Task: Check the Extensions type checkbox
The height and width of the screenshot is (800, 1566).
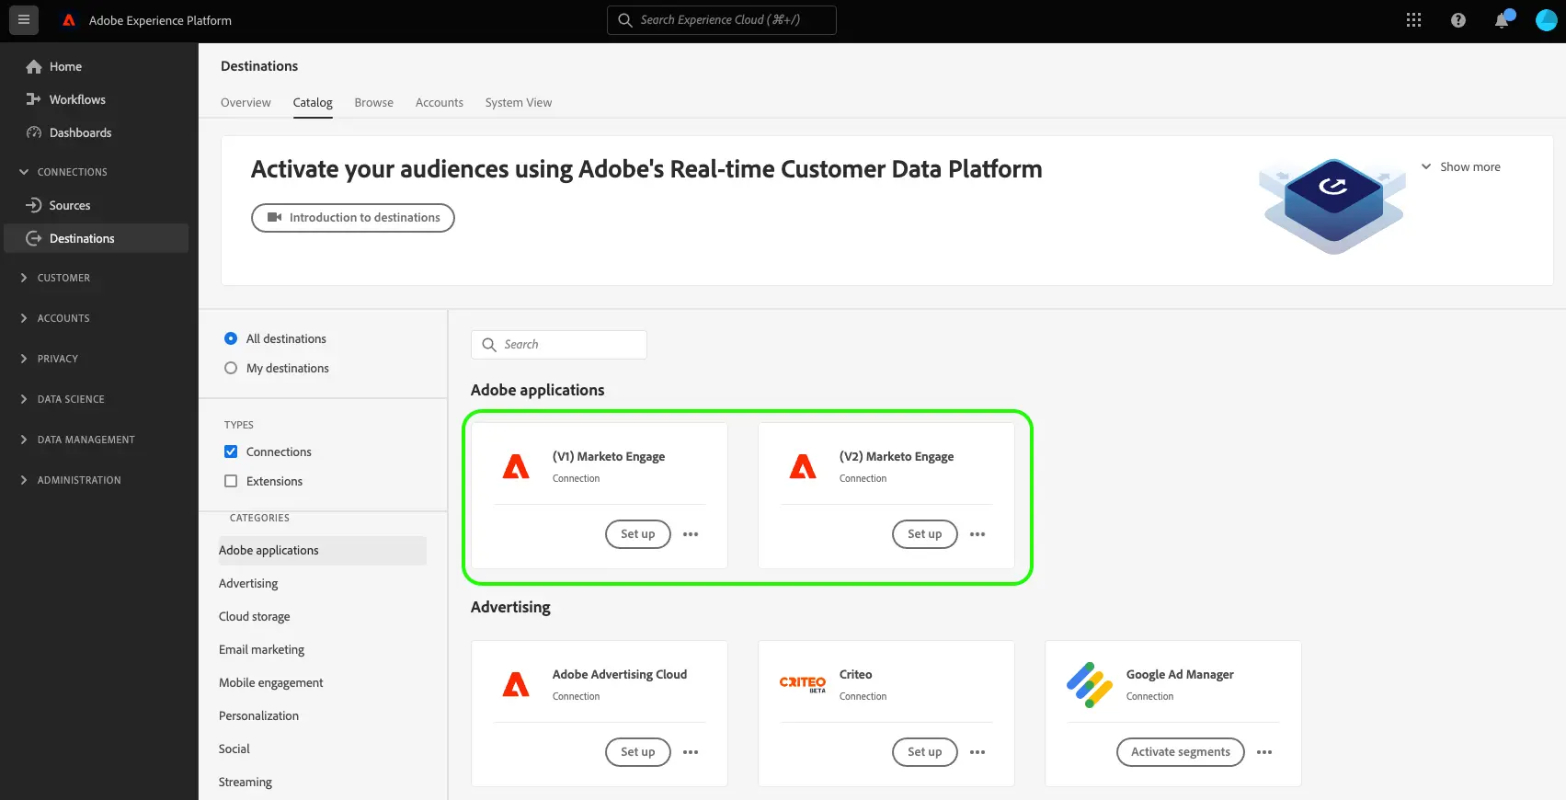Action: 231,482
